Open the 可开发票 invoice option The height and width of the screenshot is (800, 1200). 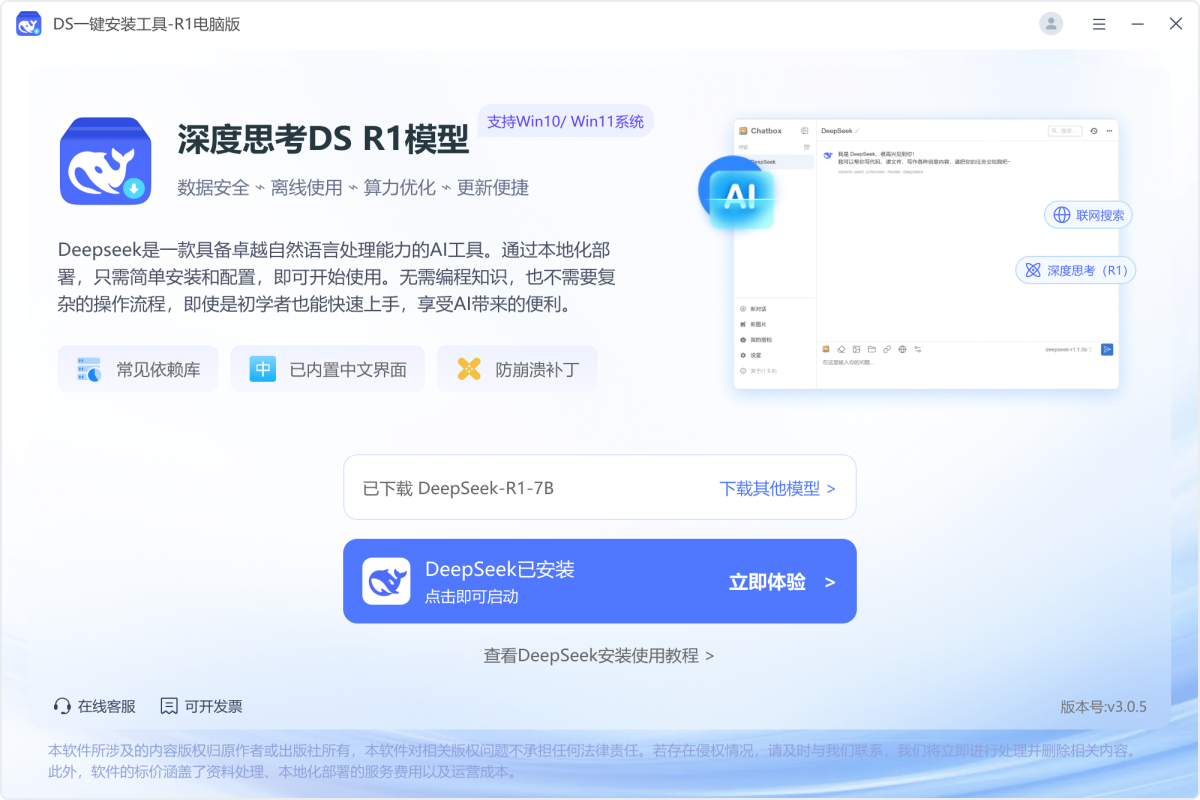pyautogui.click(x=201, y=706)
